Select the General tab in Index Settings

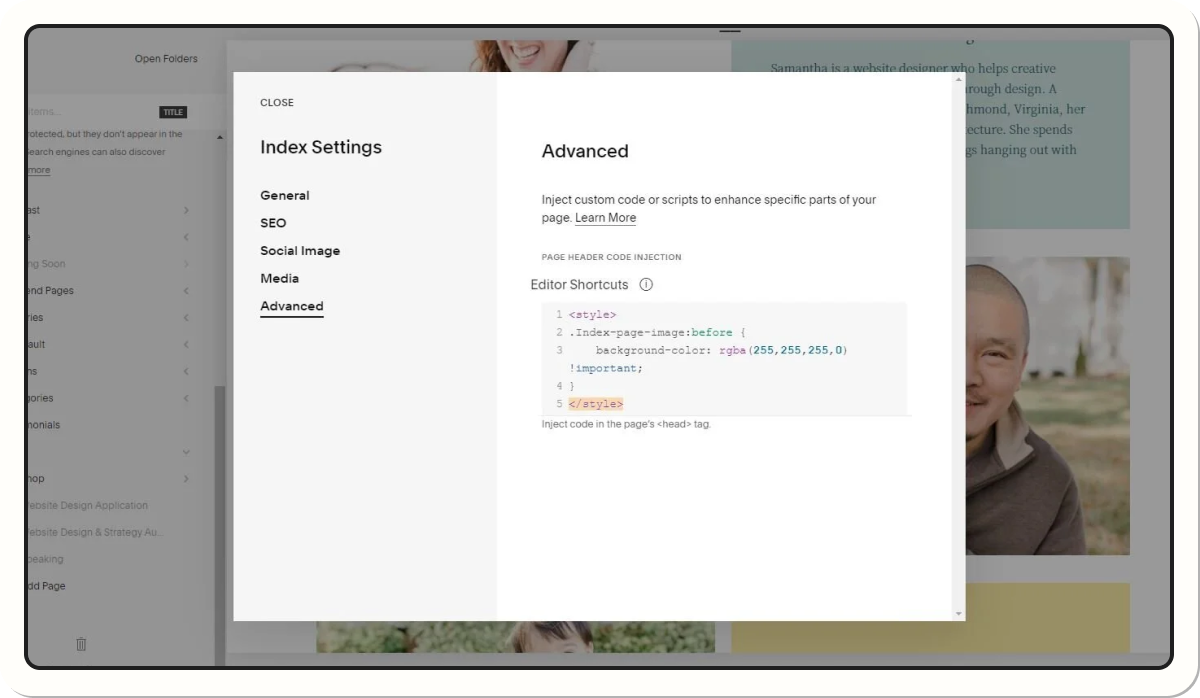pyautogui.click(x=284, y=195)
